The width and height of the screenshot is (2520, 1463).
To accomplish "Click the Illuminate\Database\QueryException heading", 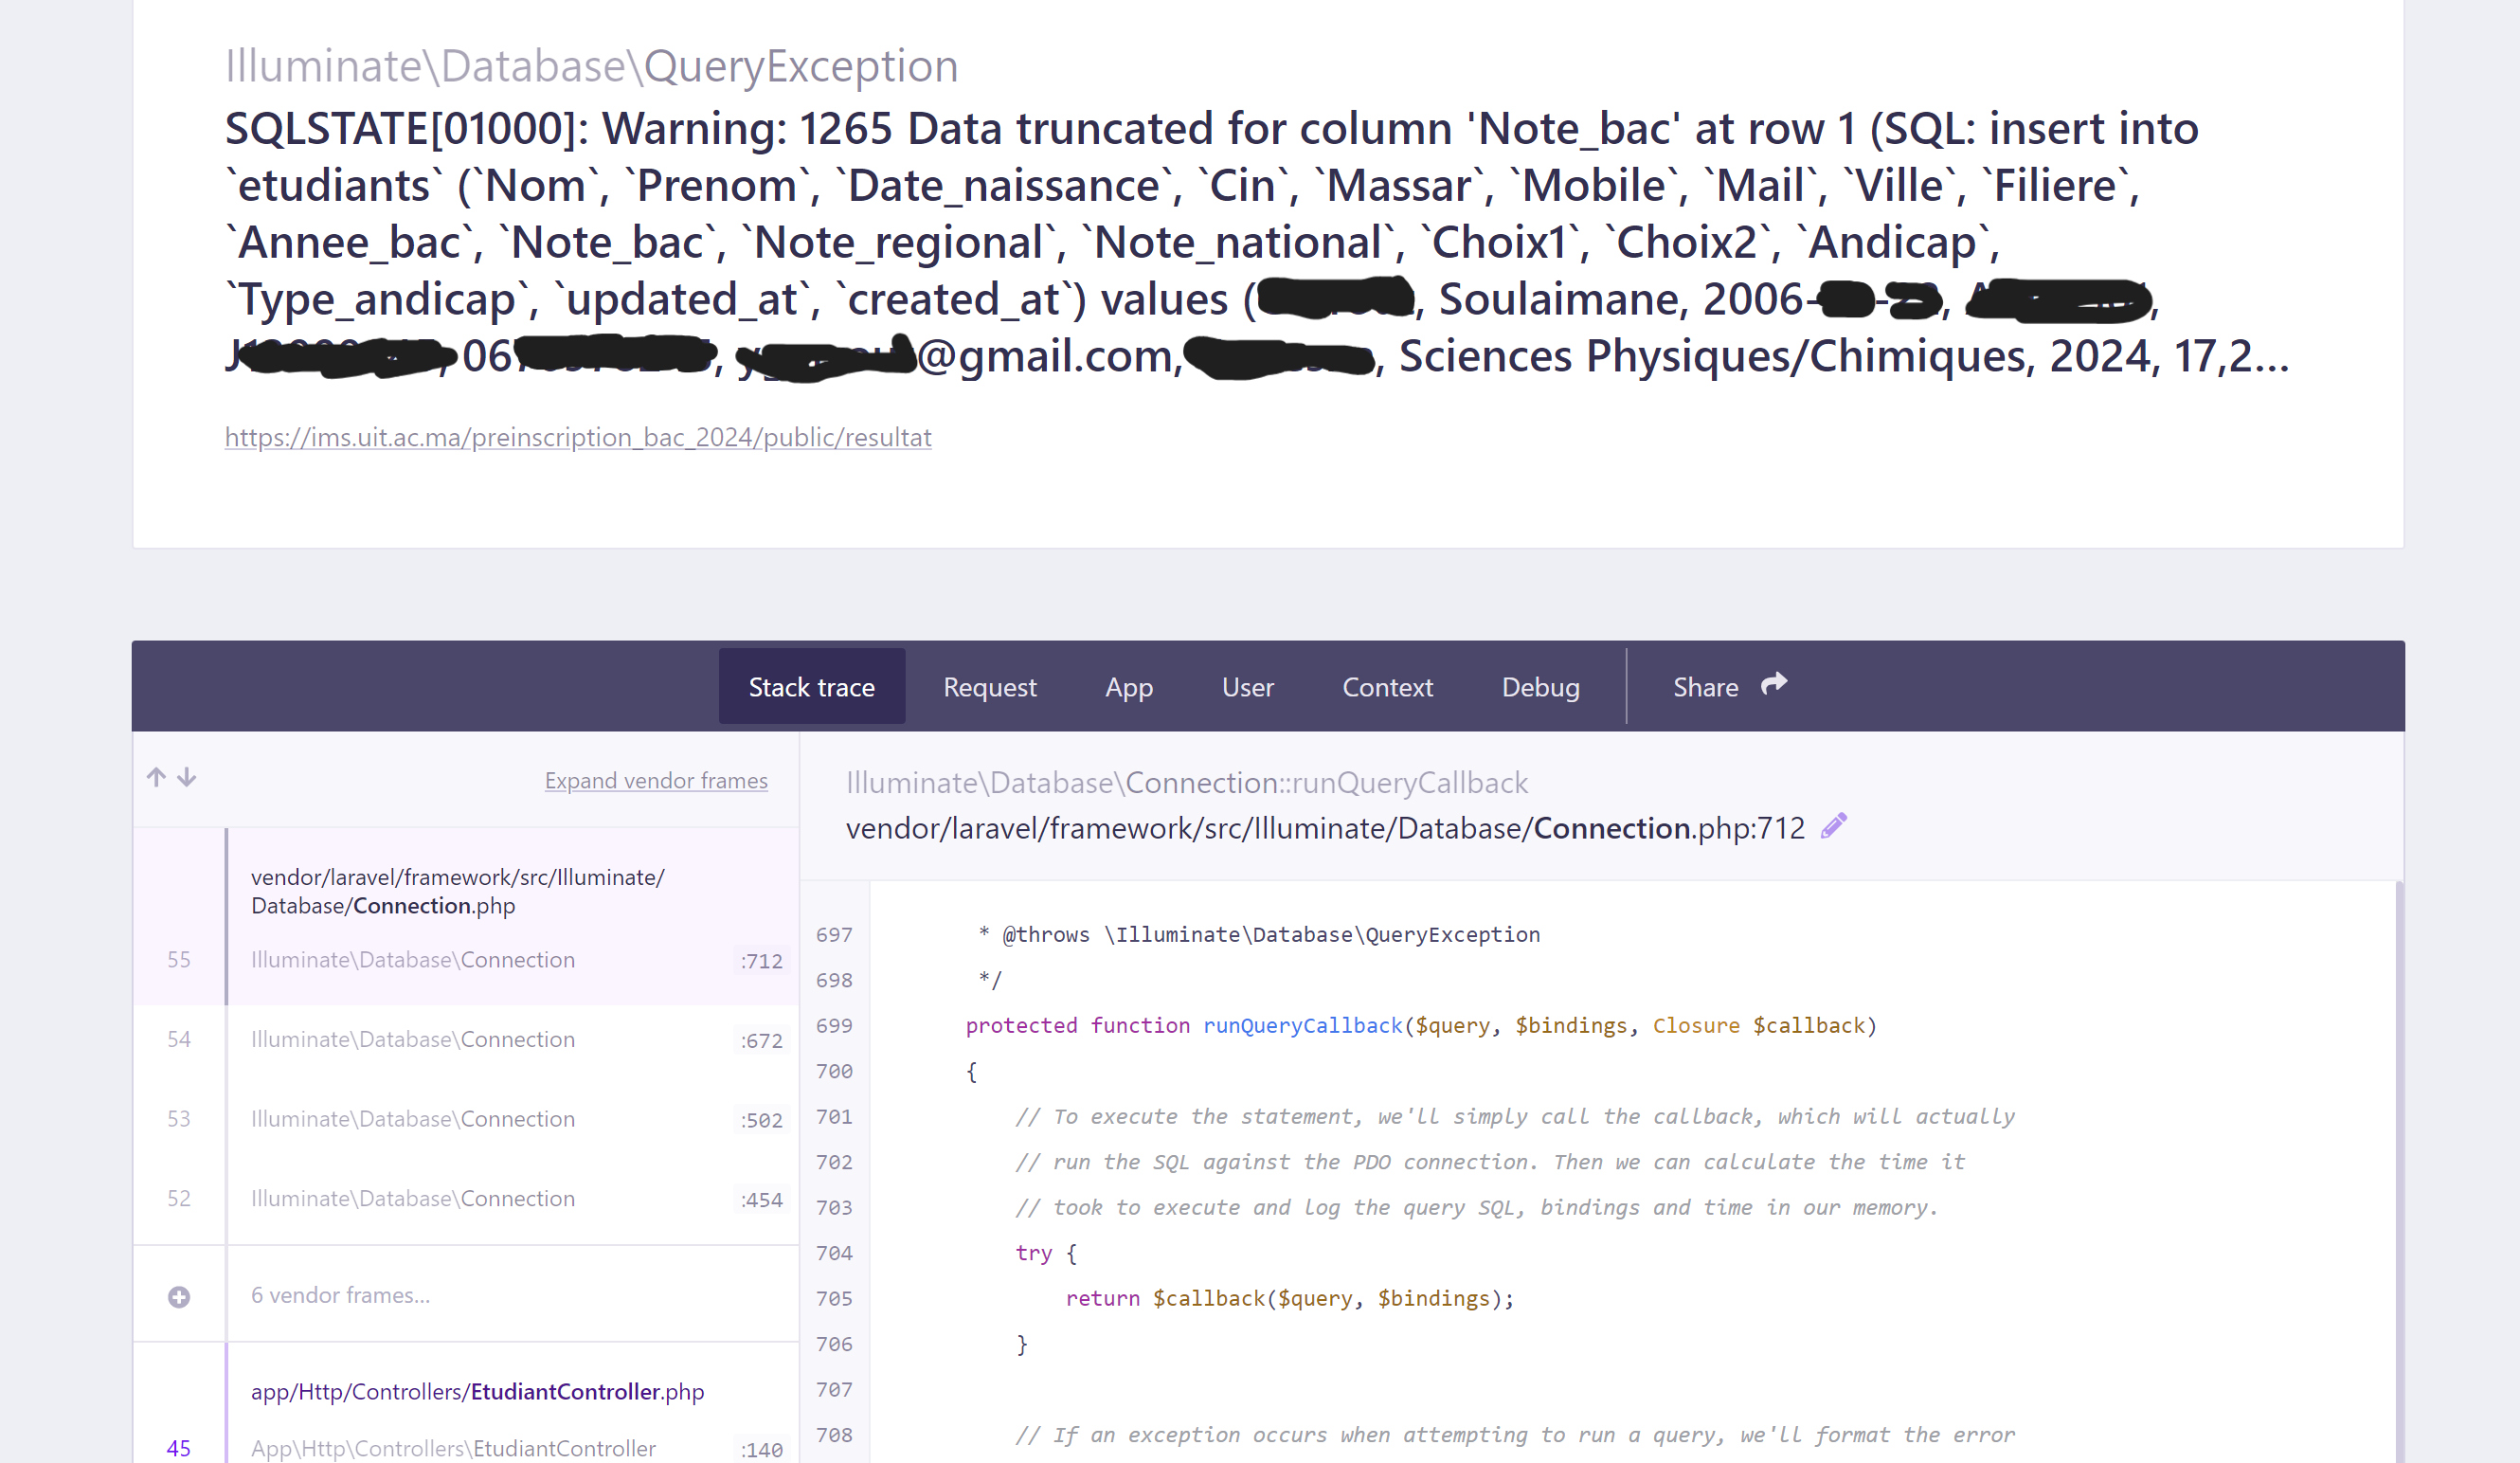I will 591,66.
